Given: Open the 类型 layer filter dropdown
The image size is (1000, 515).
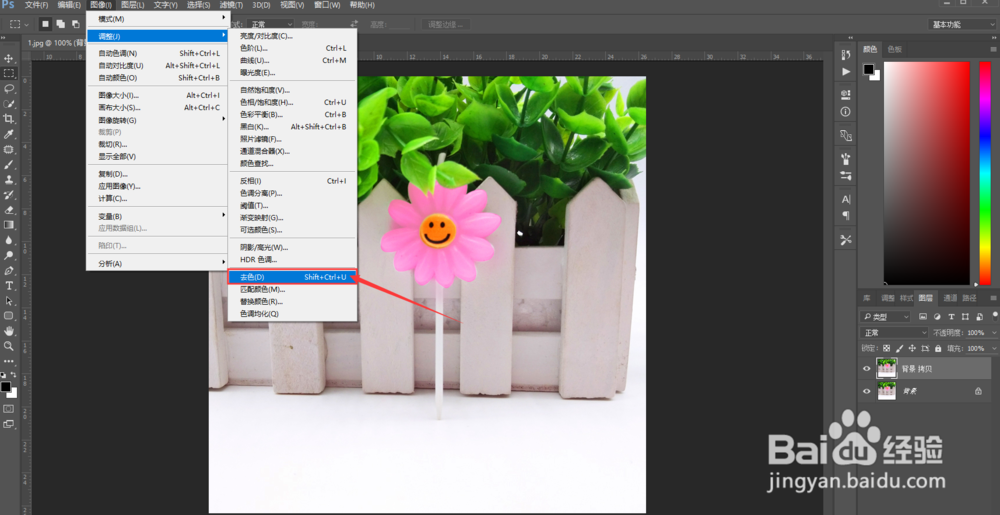Looking at the screenshot, I should (885, 317).
